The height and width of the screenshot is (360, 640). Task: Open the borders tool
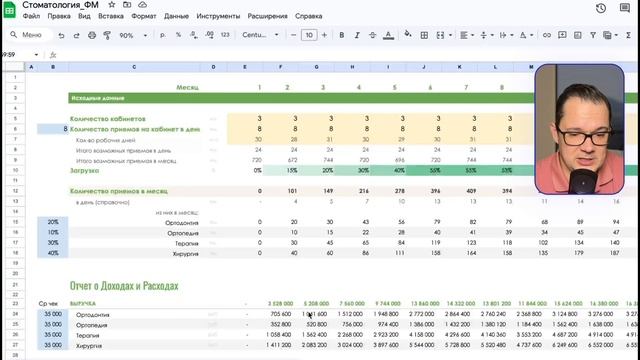pyautogui.click(x=424, y=36)
